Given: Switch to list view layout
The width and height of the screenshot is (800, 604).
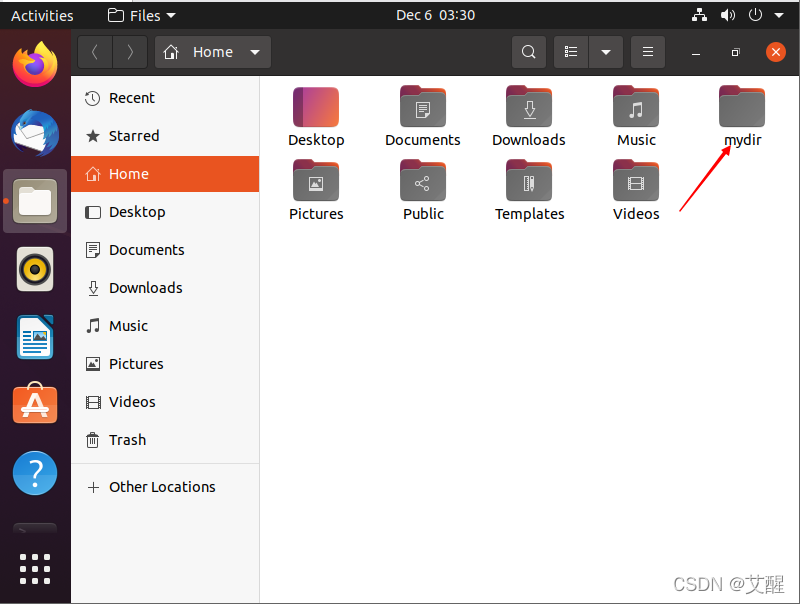Looking at the screenshot, I should [571, 52].
